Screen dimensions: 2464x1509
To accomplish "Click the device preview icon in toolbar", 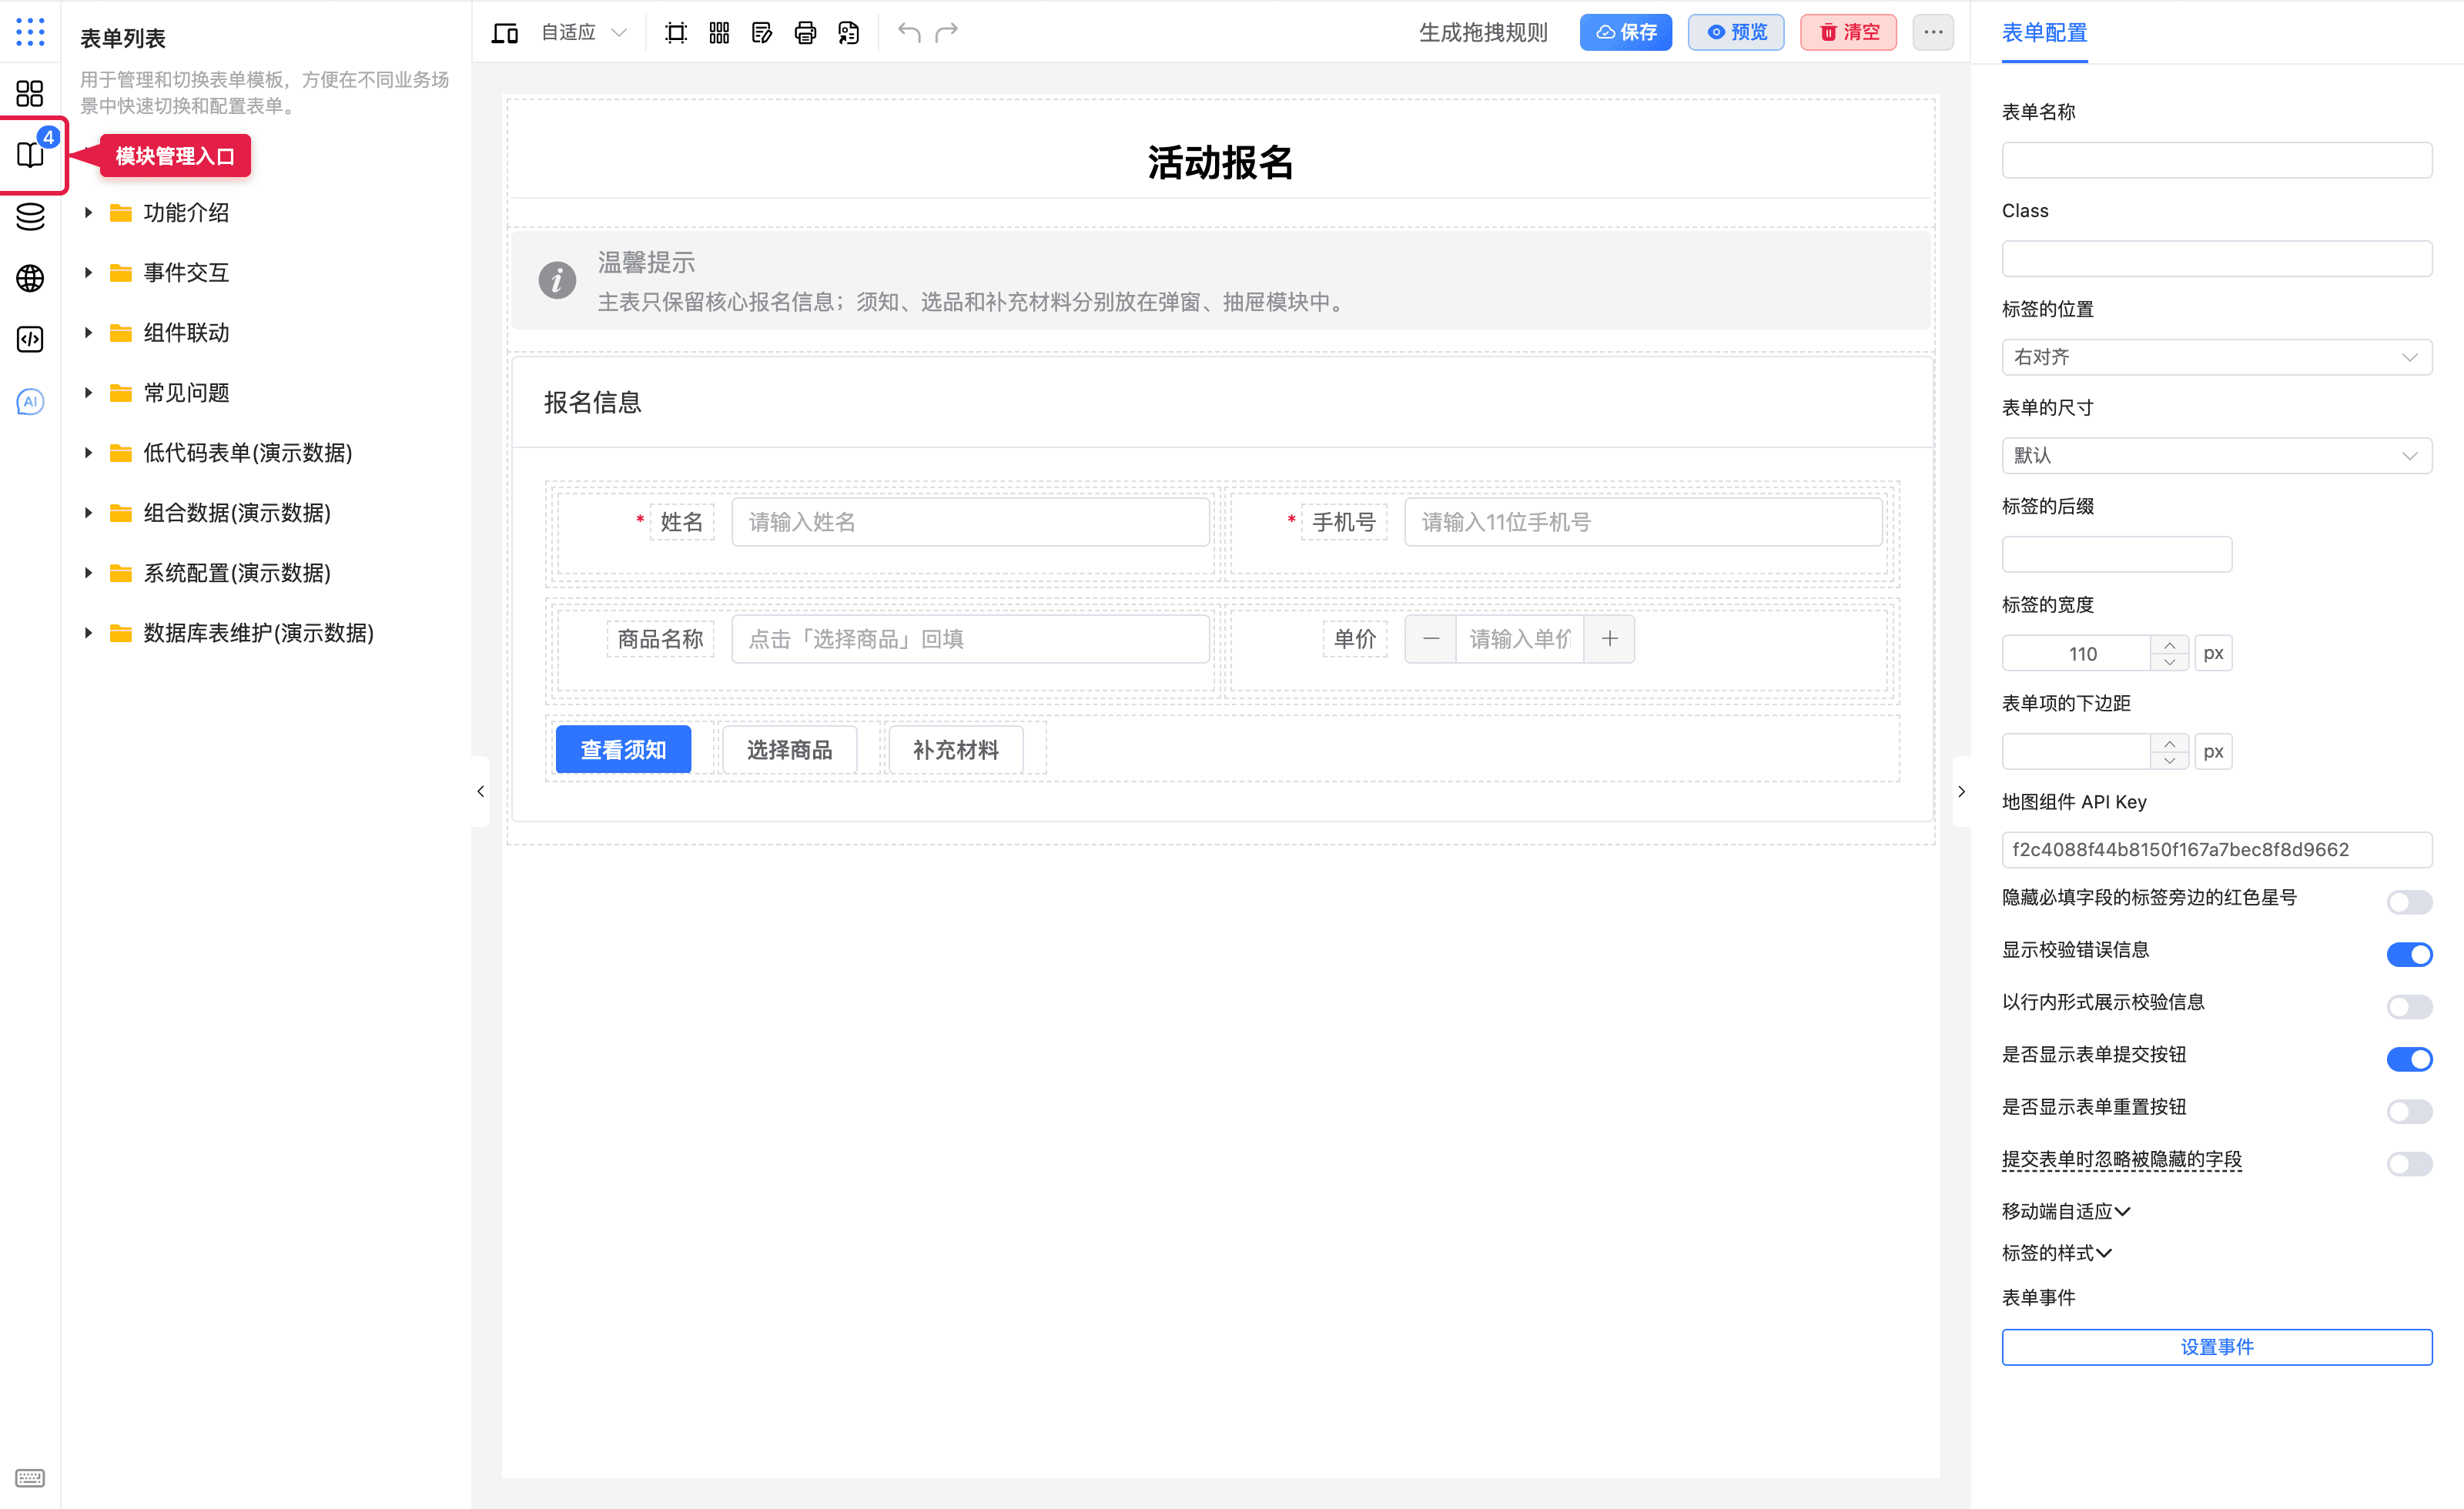I will click(505, 33).
